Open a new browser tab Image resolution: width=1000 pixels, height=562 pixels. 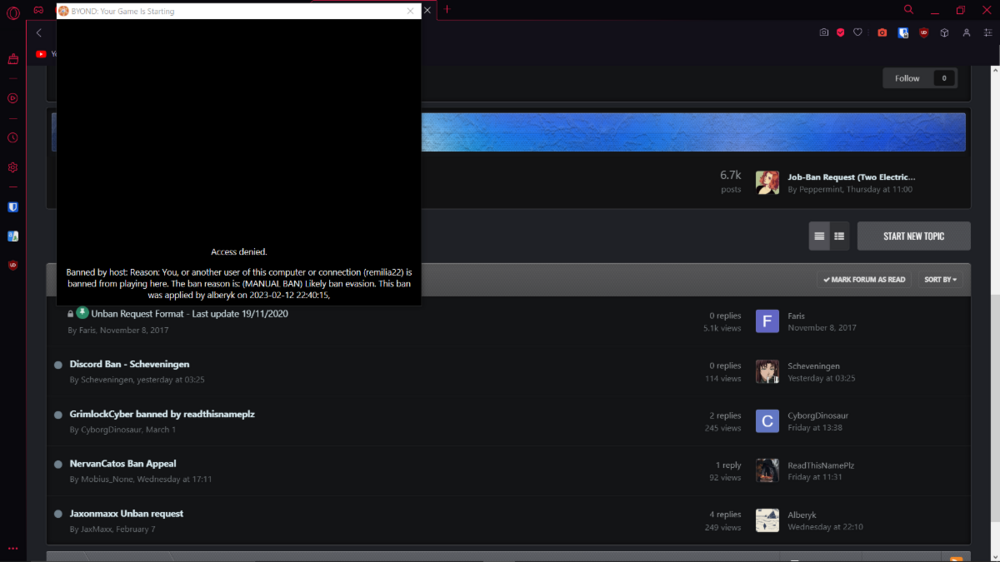point(447,10)
